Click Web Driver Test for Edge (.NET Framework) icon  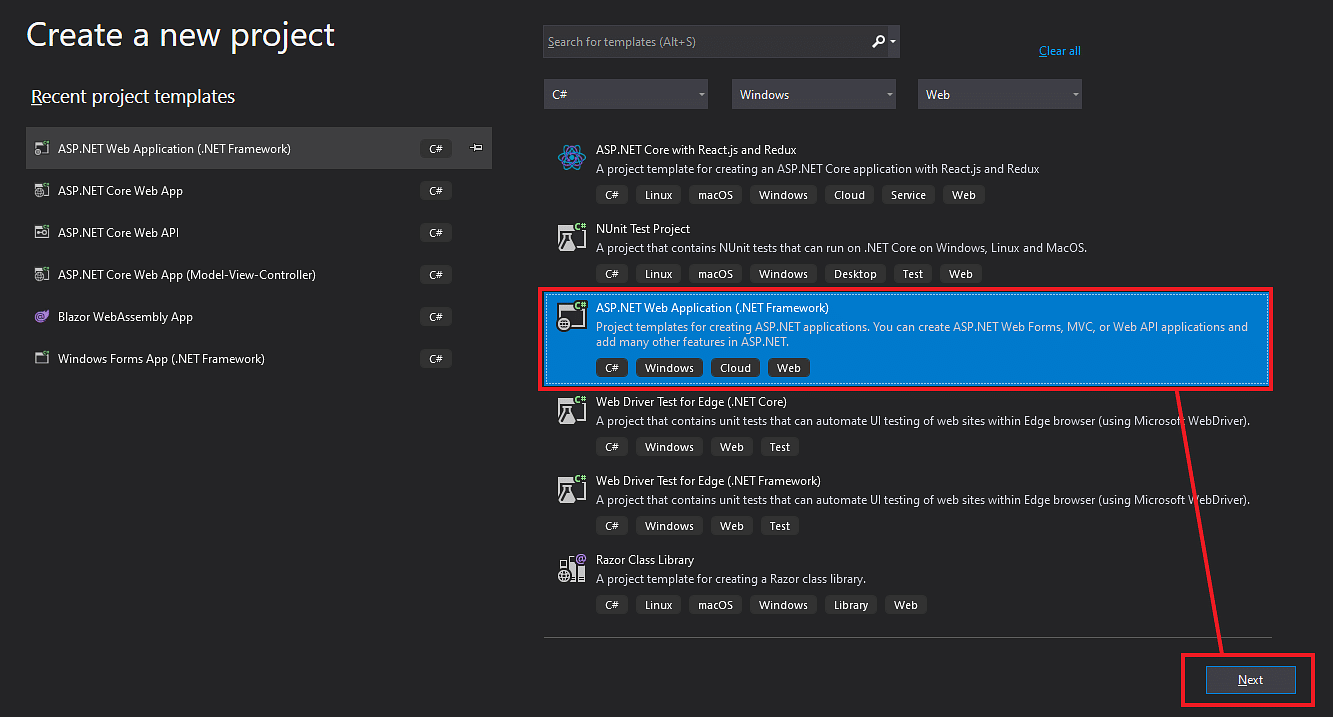tap(571, 488)
